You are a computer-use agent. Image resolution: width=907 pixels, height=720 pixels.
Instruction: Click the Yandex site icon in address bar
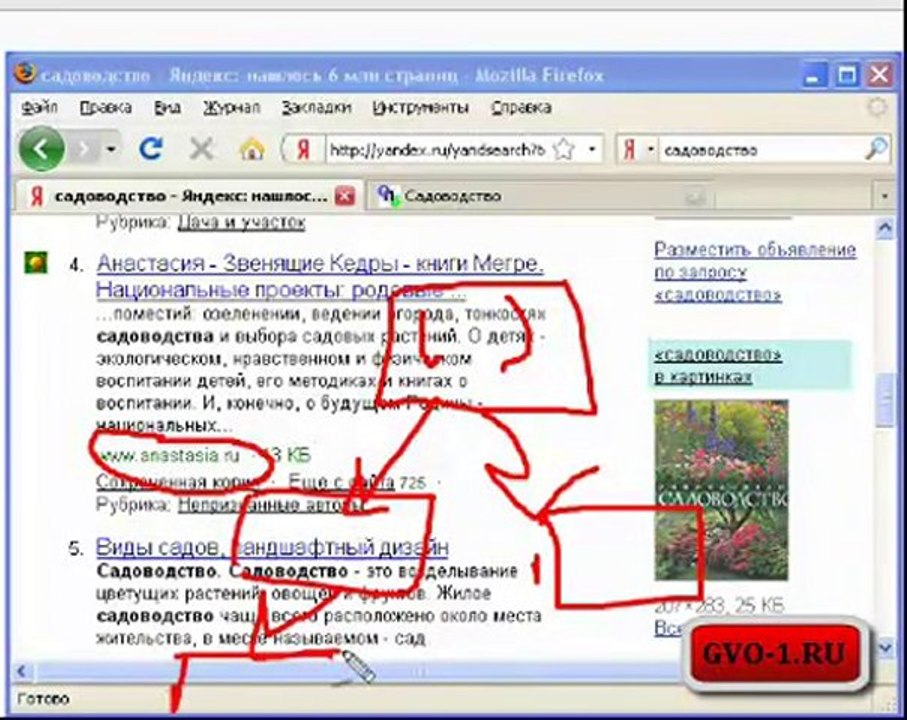tap(303, 150)
